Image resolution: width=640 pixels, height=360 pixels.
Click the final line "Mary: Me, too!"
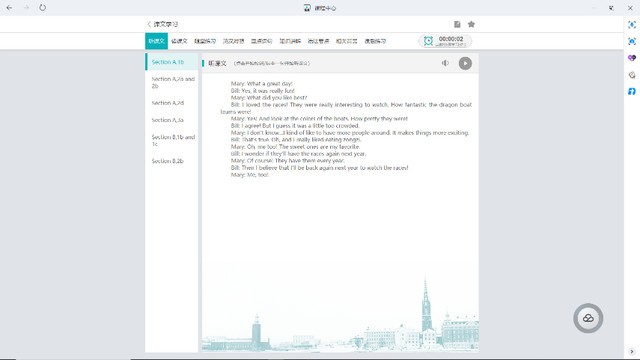(x=249, y=175)
